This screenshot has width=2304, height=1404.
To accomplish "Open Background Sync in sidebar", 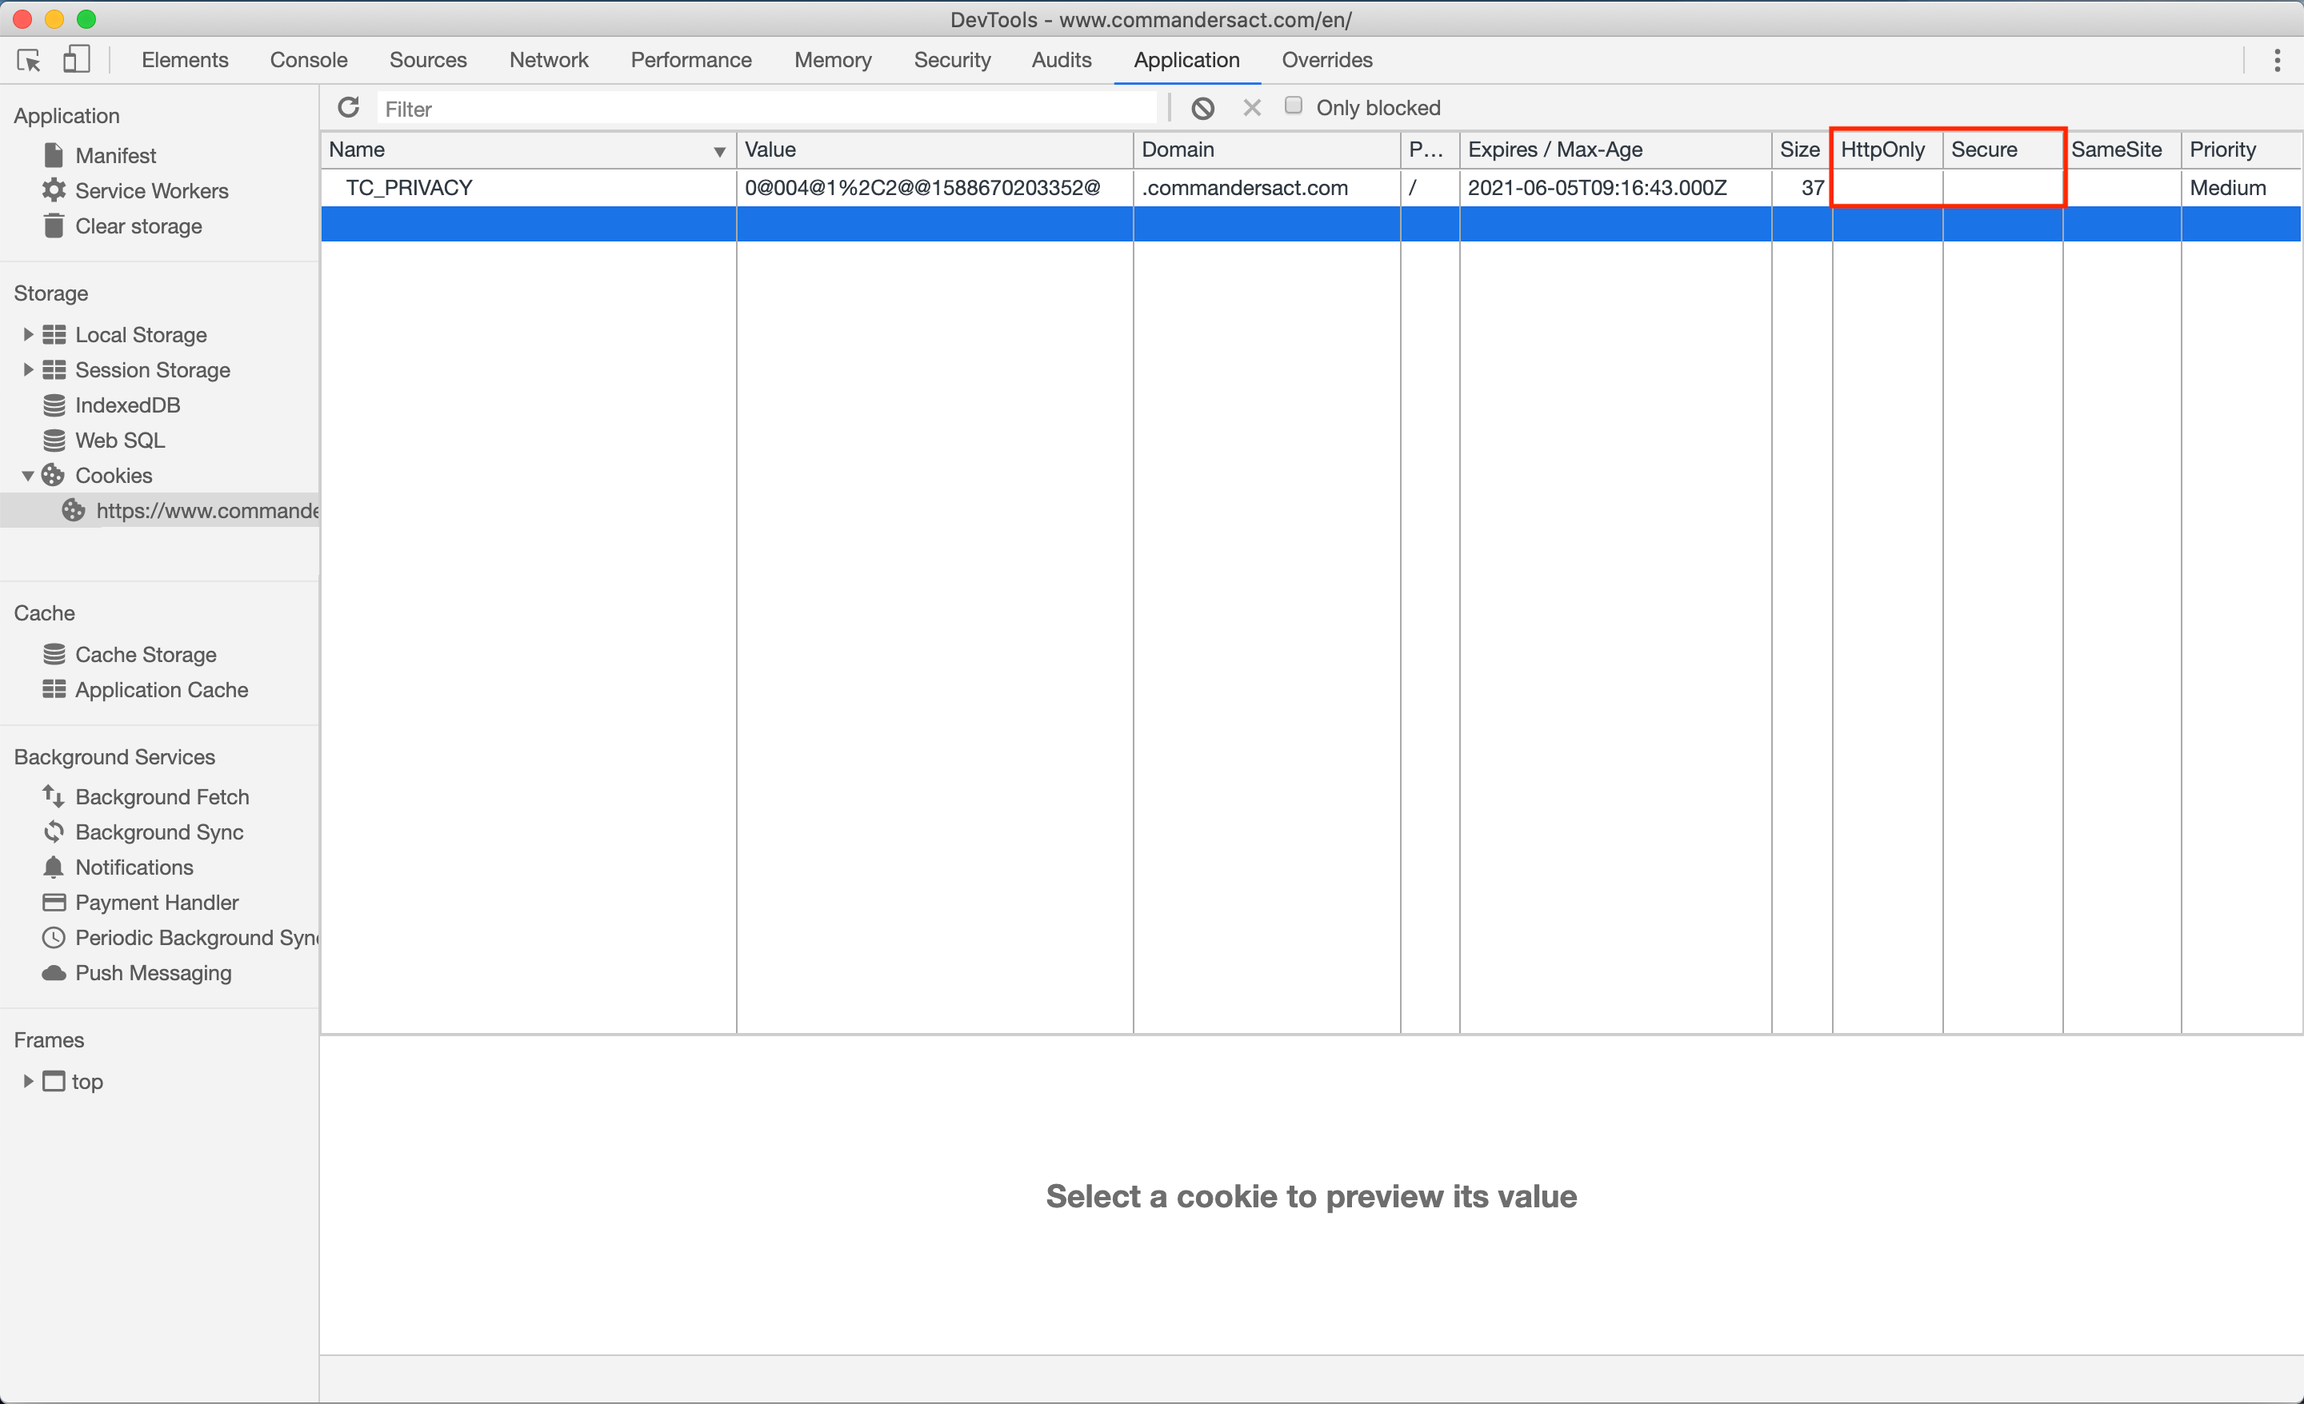I will click(x=159, y=832).
